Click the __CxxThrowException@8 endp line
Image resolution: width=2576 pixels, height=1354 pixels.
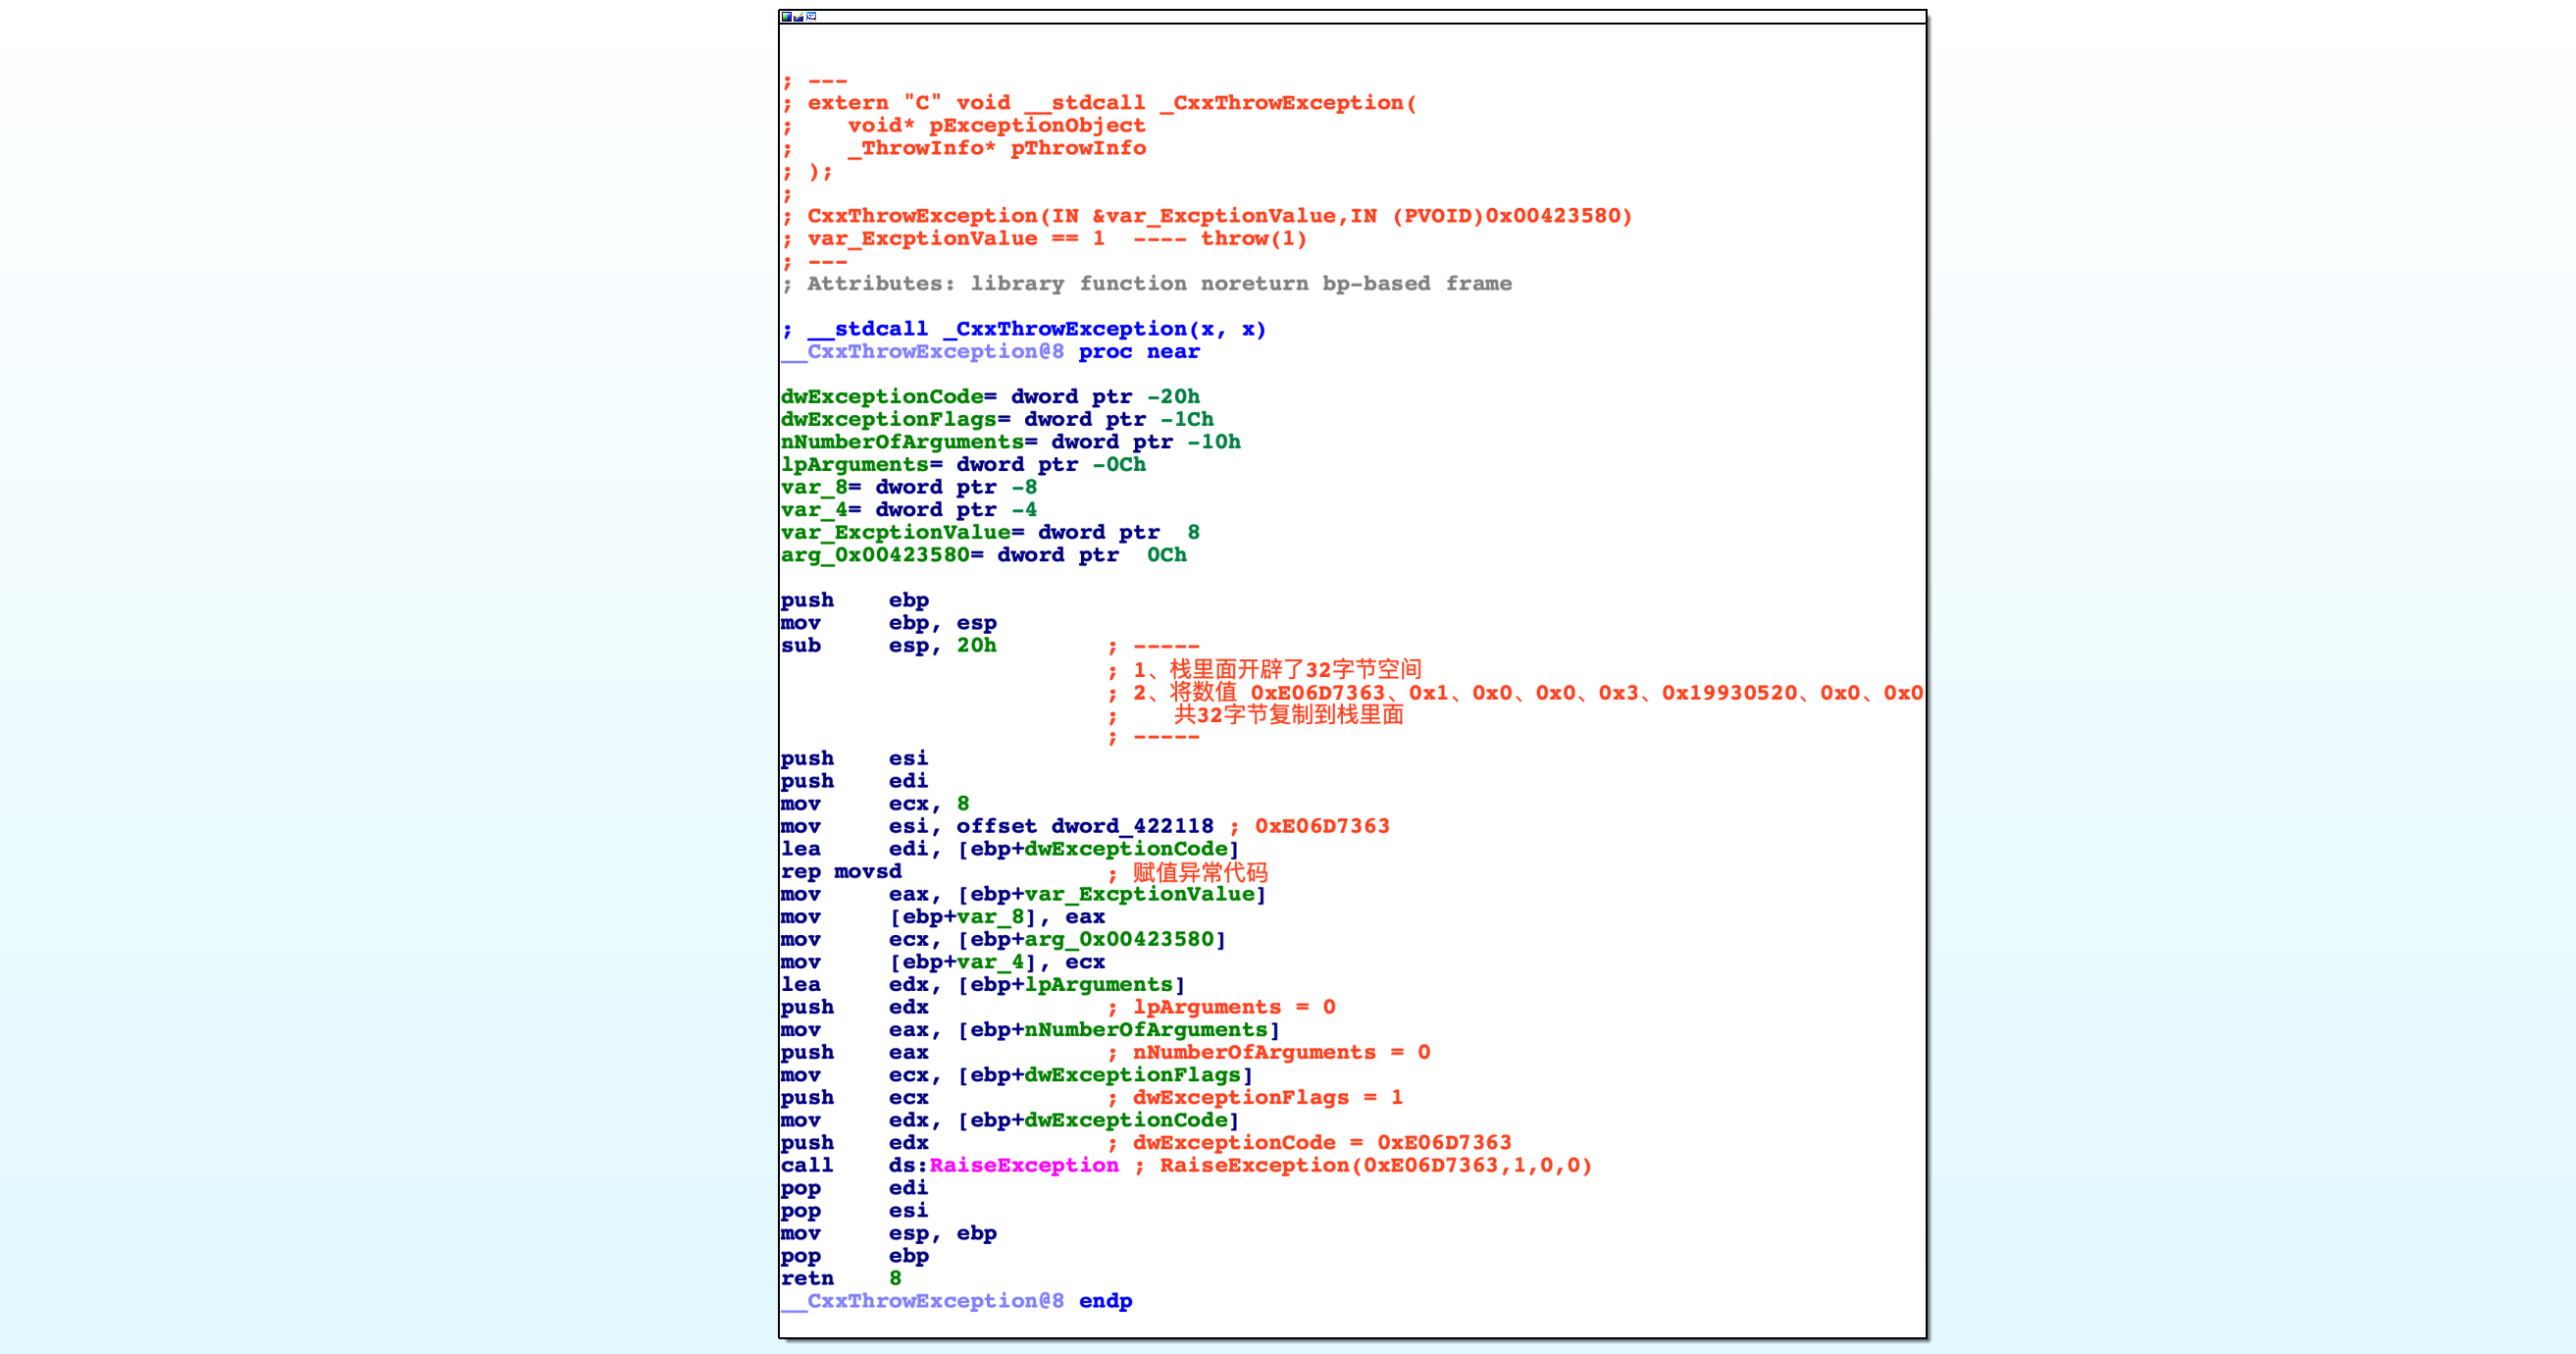(956, 1301)
